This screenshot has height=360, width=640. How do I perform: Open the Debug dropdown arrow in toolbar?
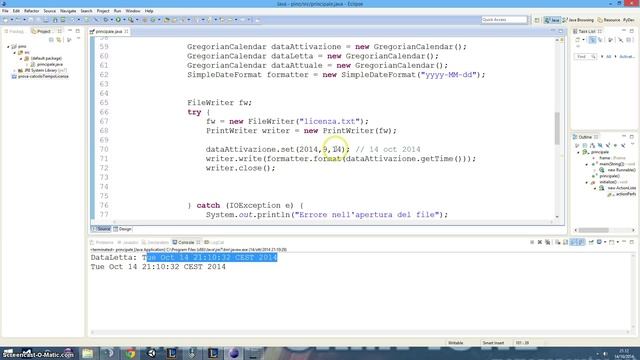(x=111, y=20)
